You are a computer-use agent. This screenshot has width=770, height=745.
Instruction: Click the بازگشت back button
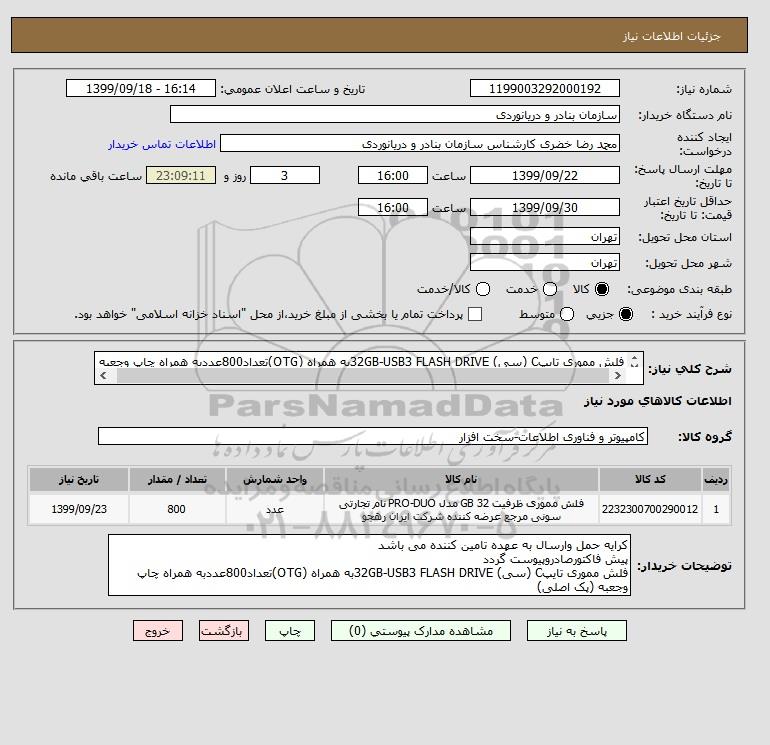[224, 631]
